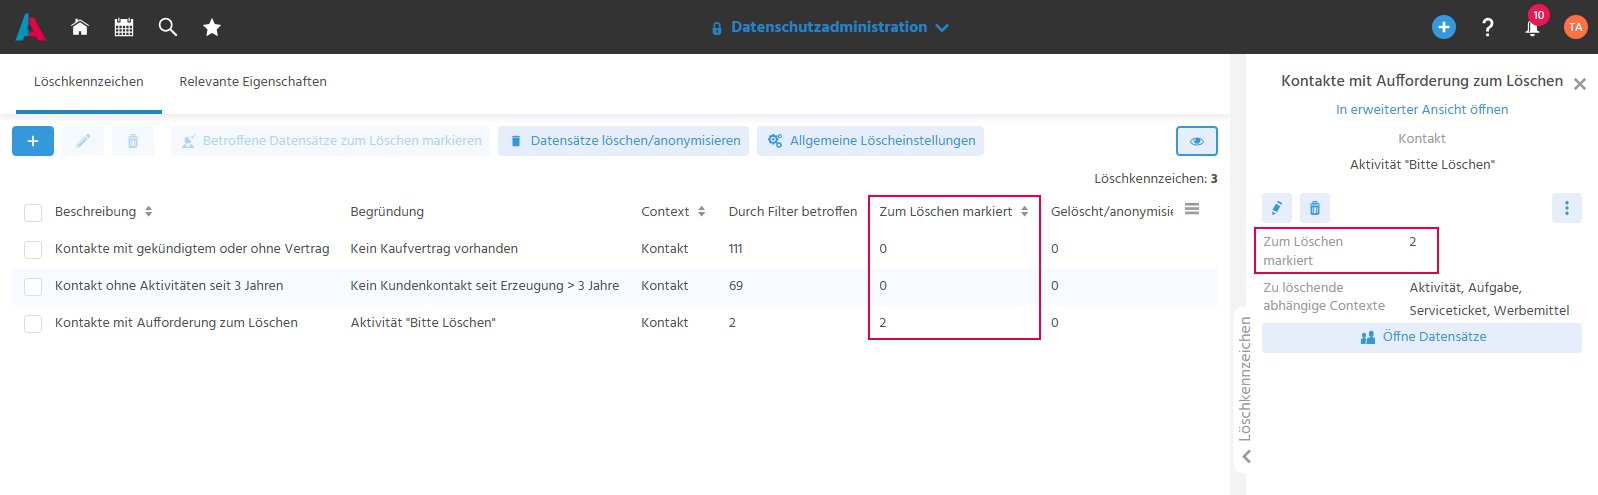Open the calendar icon in the top bar
Screen dimensions: 1598x495
(124, 27)
